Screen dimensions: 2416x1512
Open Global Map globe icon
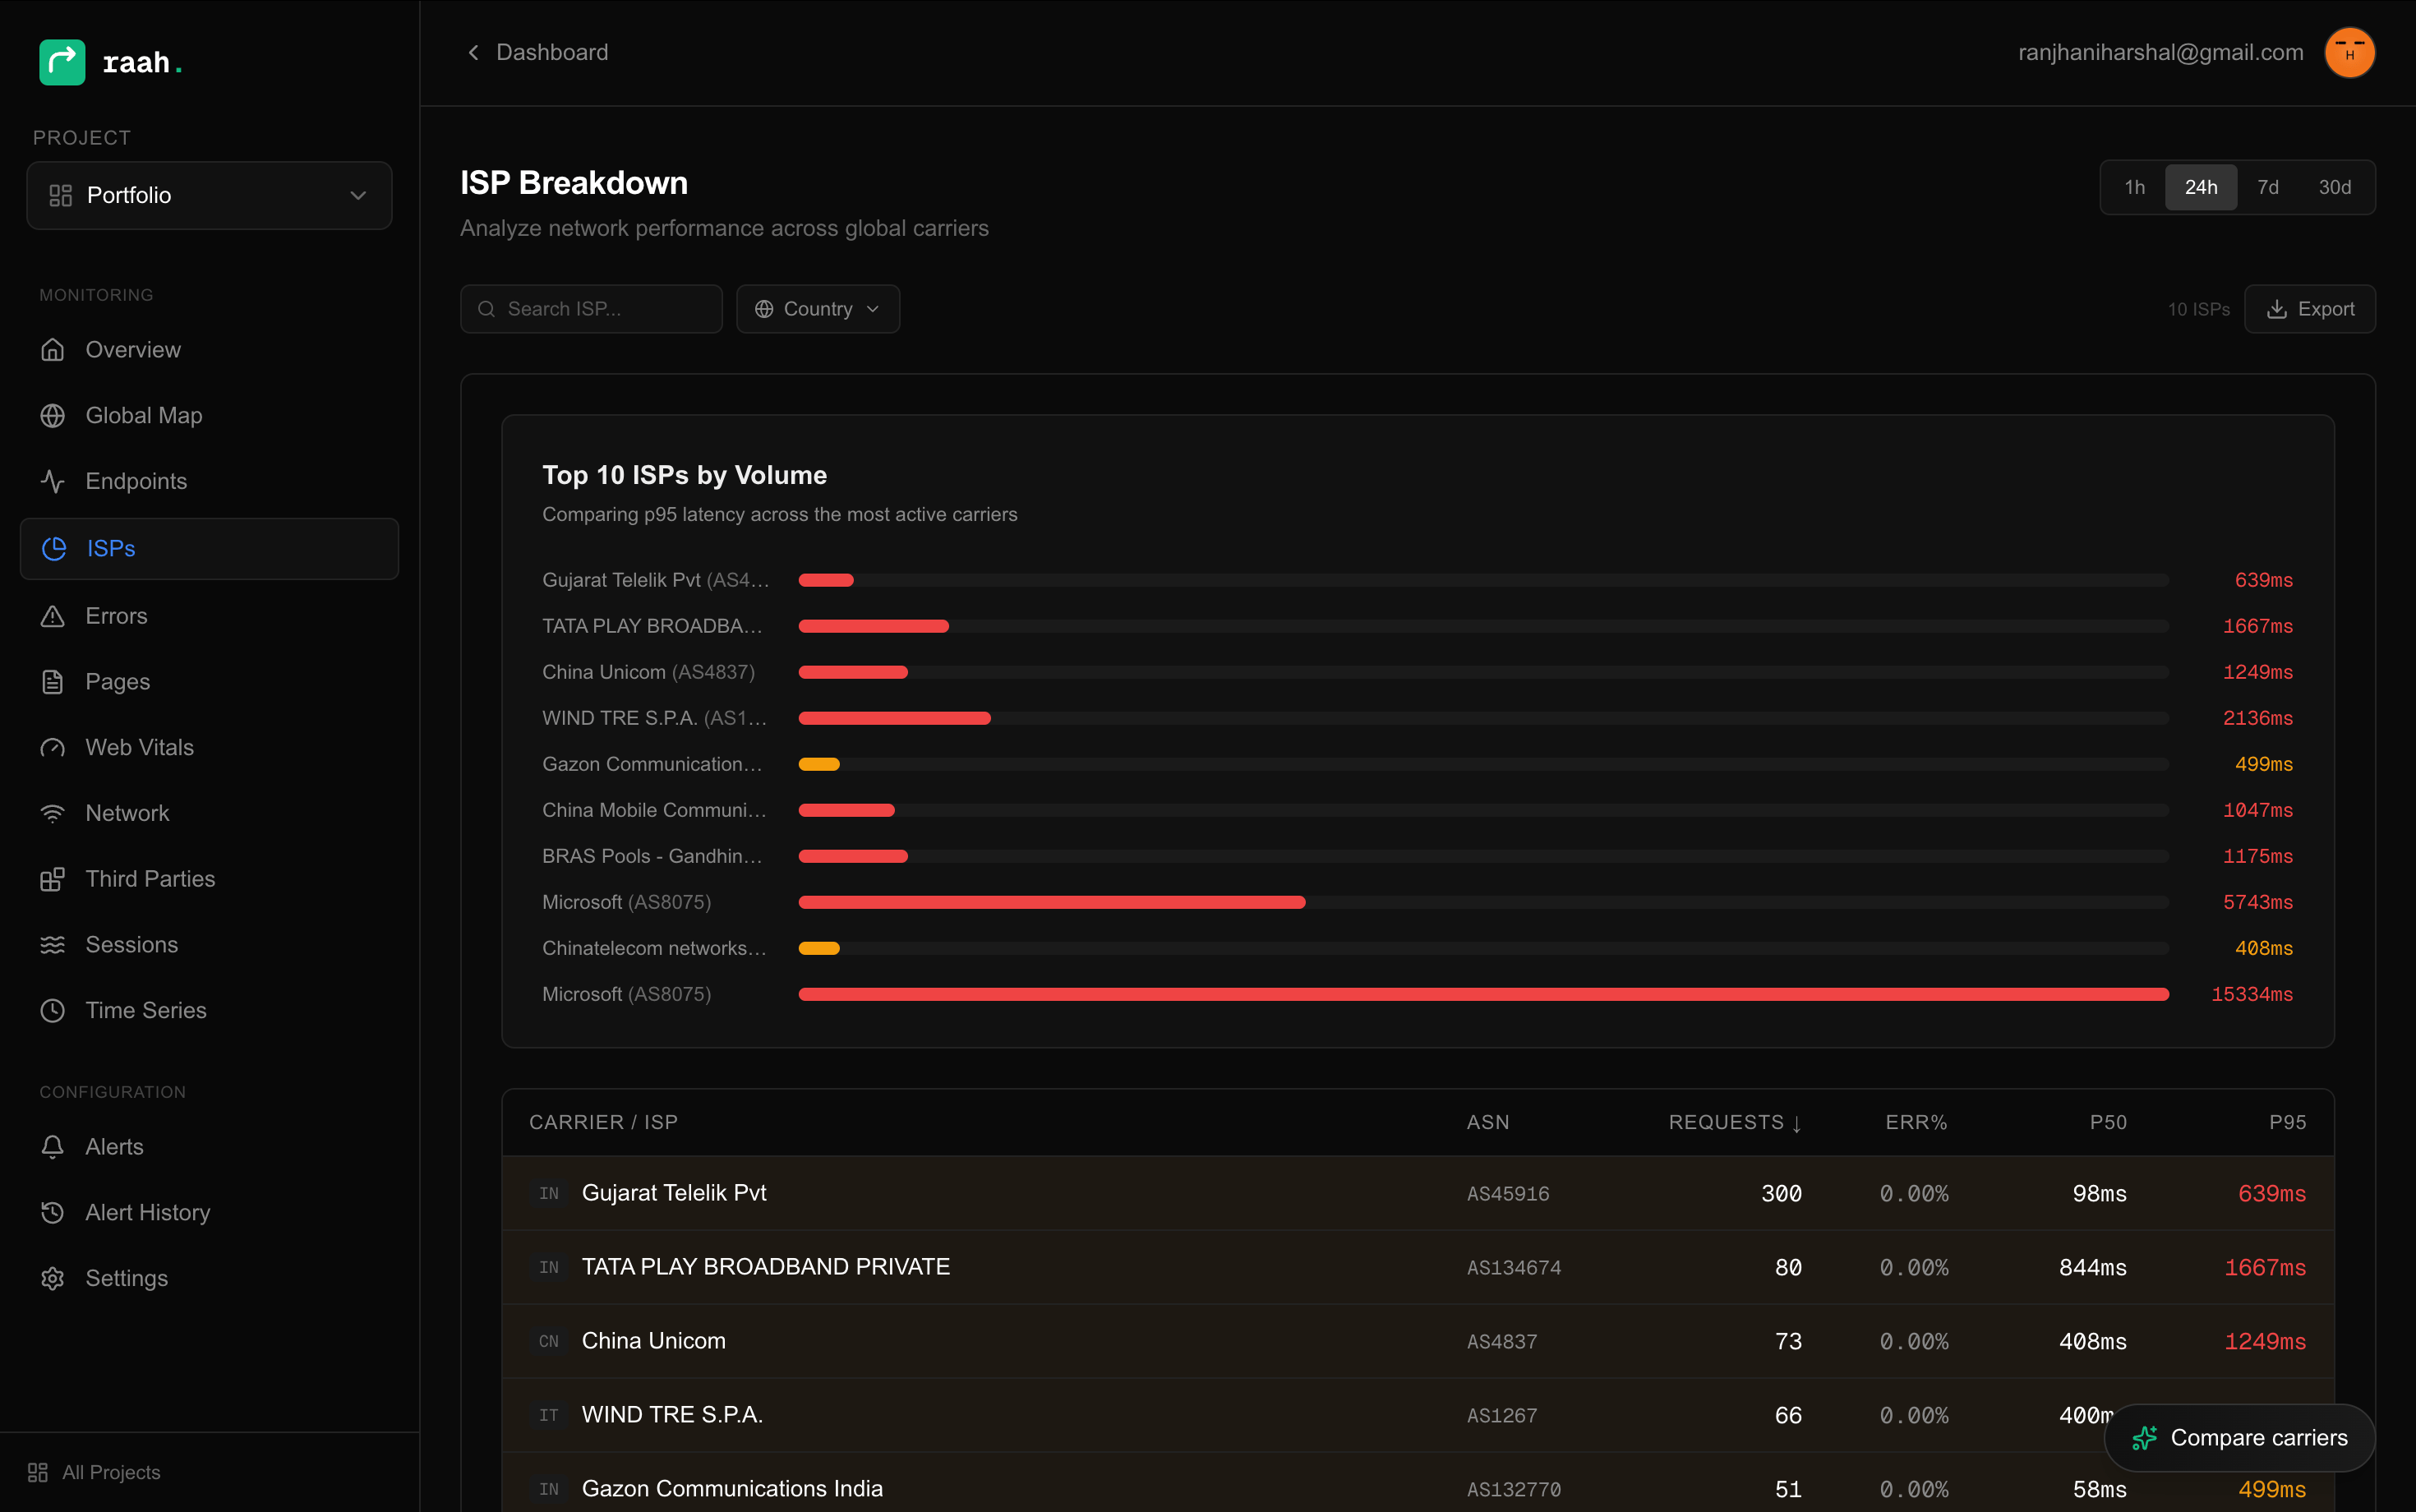coord(53,415)
